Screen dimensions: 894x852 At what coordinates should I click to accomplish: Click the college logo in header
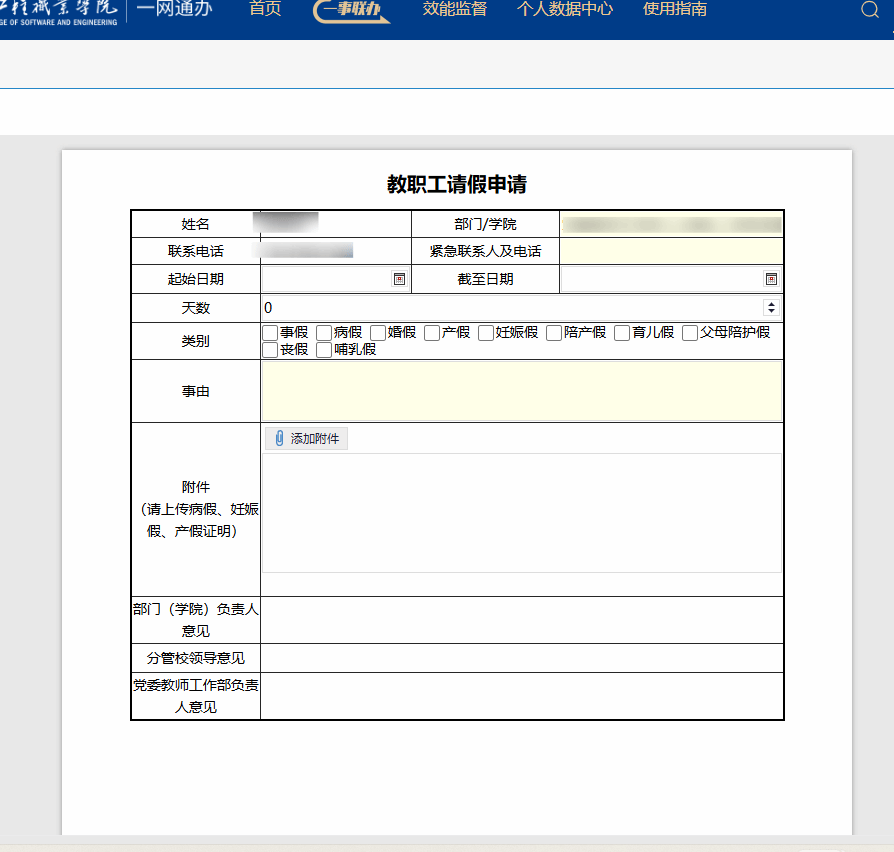pyautogui.click(x=60, y=10)
